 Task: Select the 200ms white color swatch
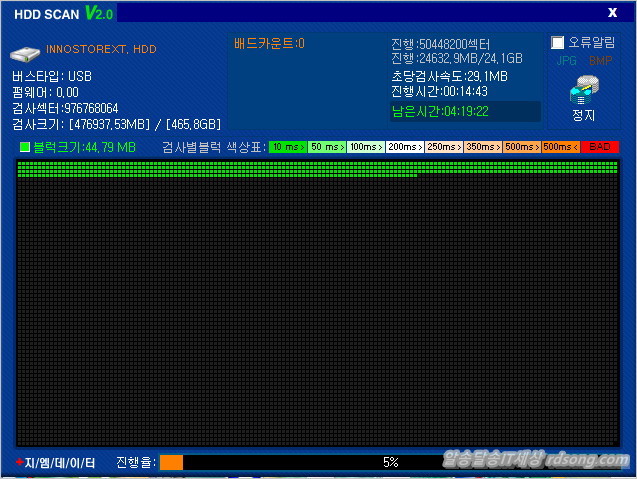pos(405,147)
